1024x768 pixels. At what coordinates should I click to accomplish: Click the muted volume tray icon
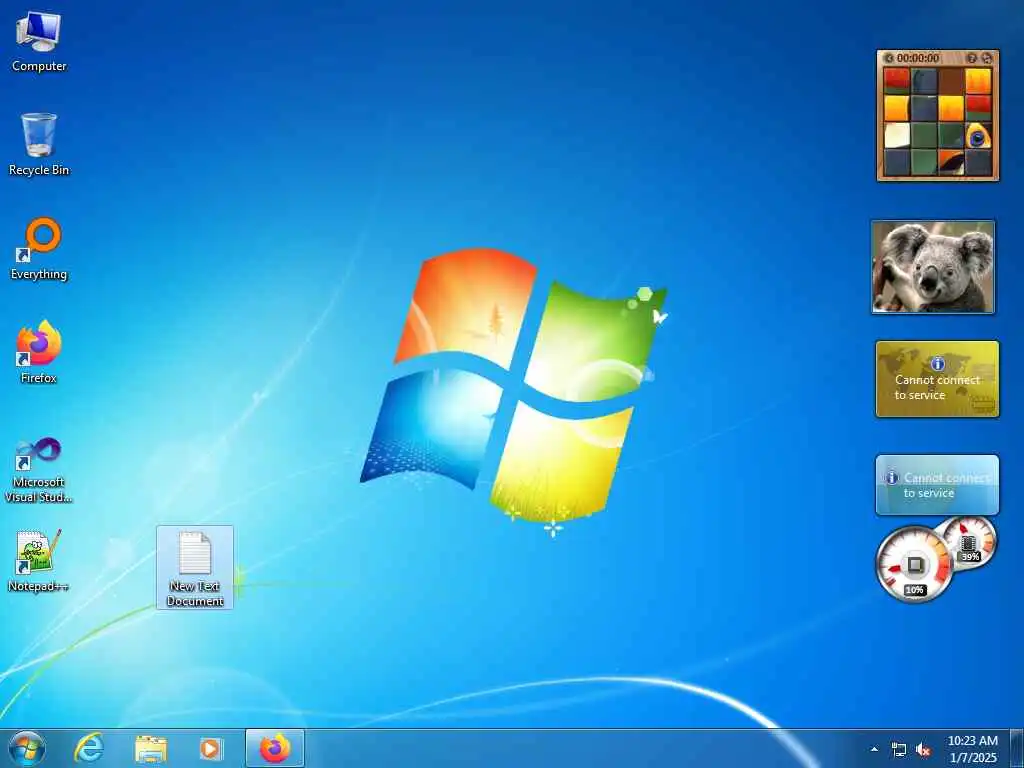point(923,750)
